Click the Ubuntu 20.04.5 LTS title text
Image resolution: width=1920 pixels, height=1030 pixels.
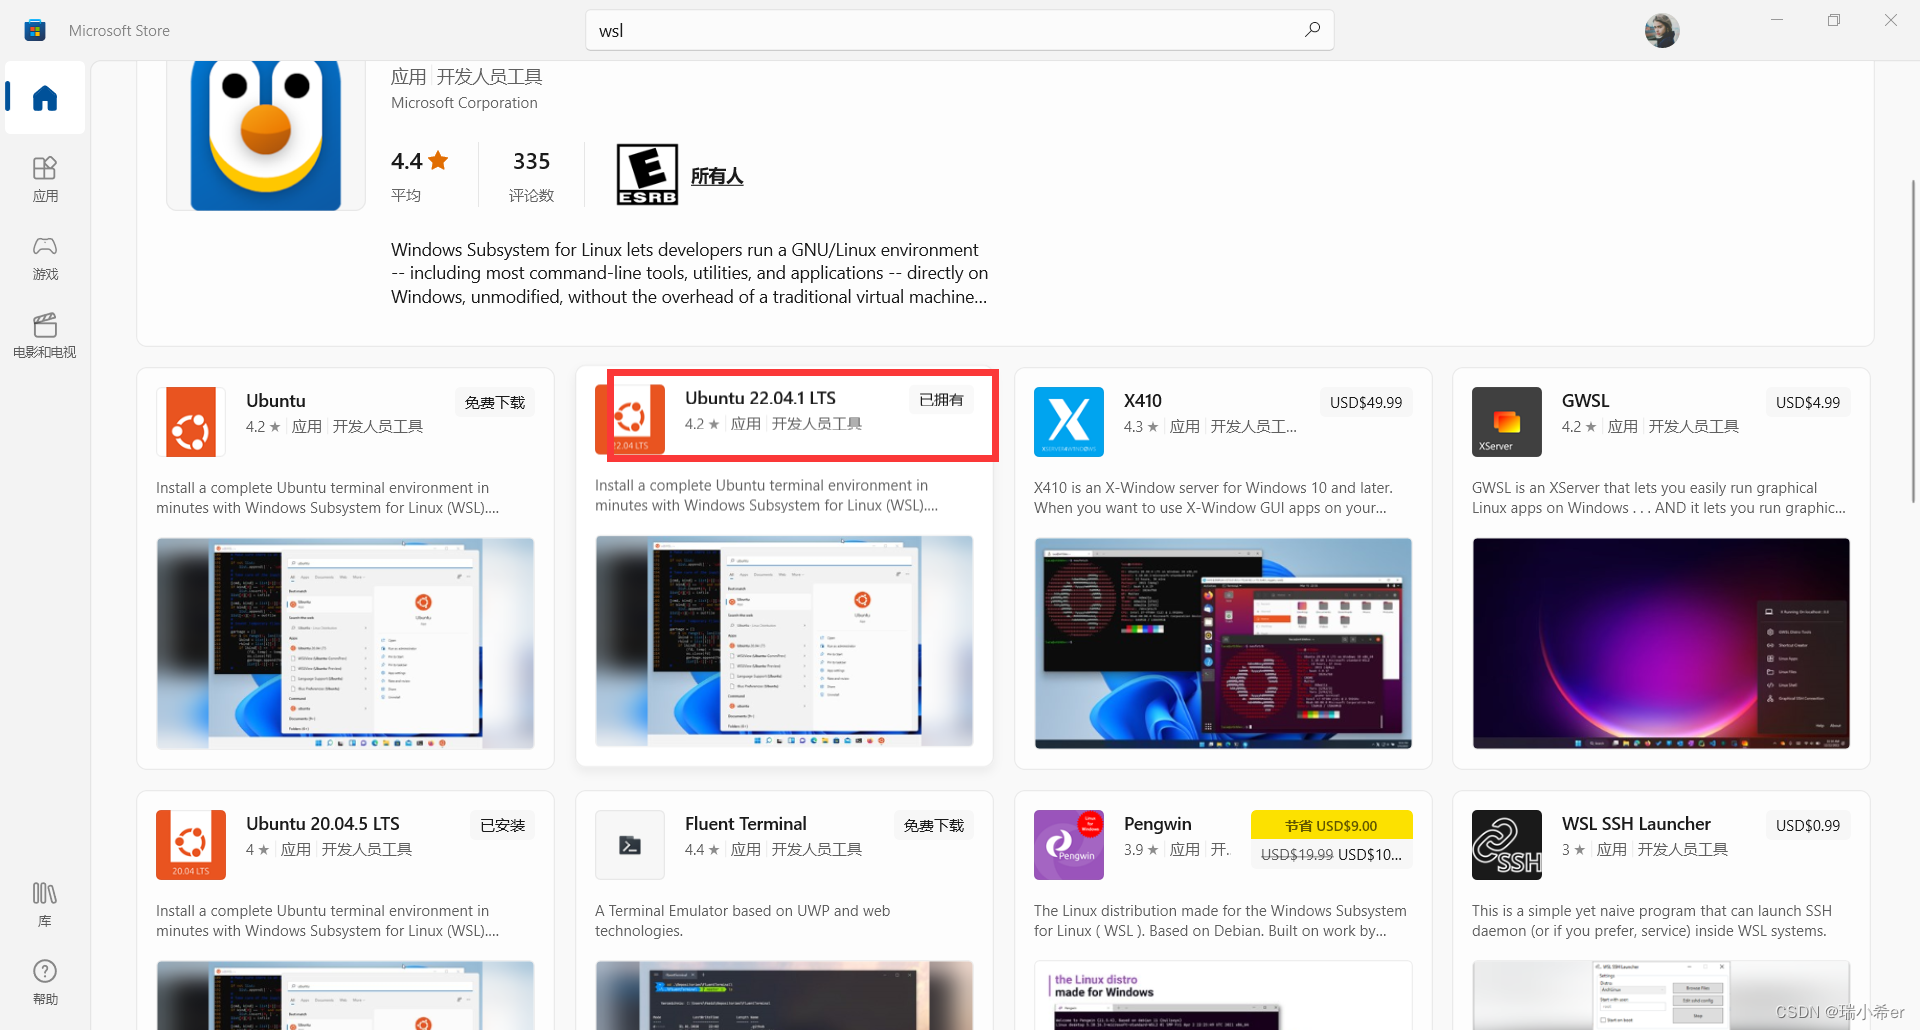(322, 824)
